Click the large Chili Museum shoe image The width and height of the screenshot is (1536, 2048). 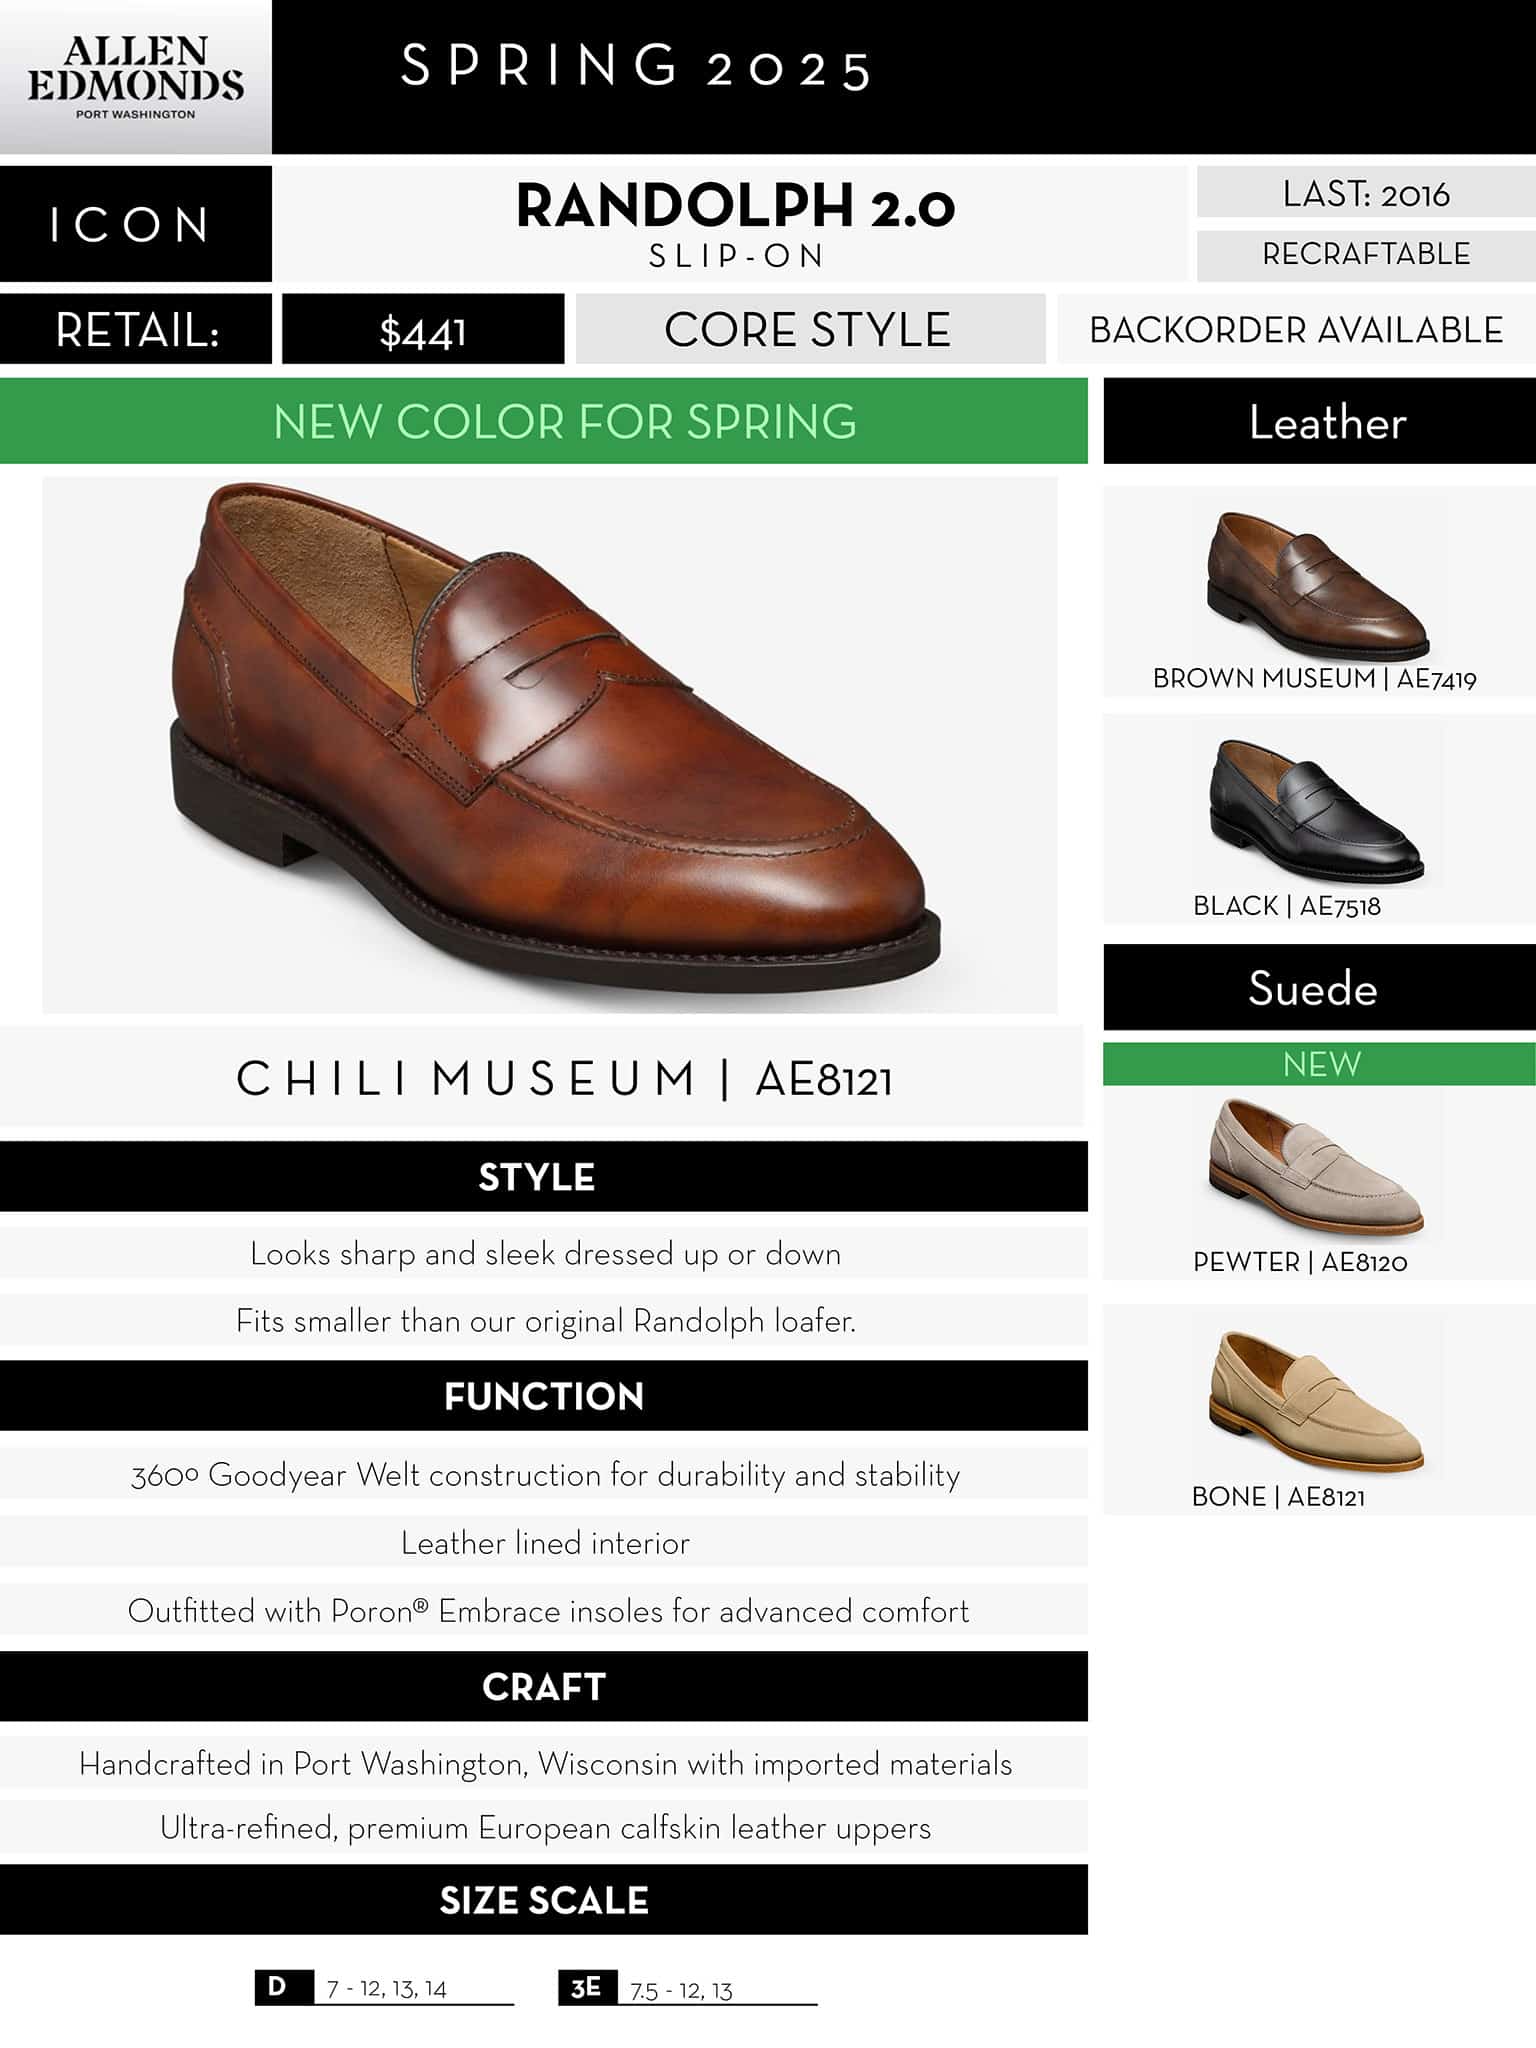550,745
